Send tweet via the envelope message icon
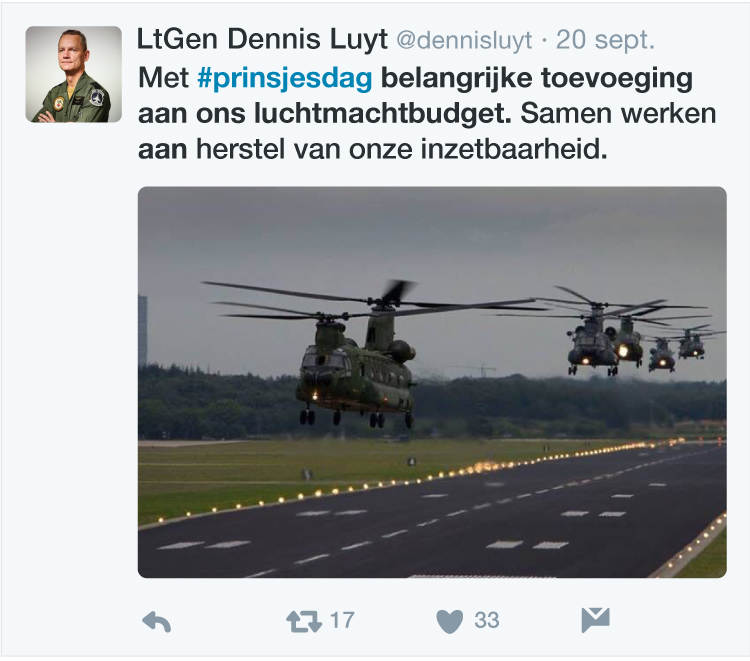750x661 pixels. point(596,620)
